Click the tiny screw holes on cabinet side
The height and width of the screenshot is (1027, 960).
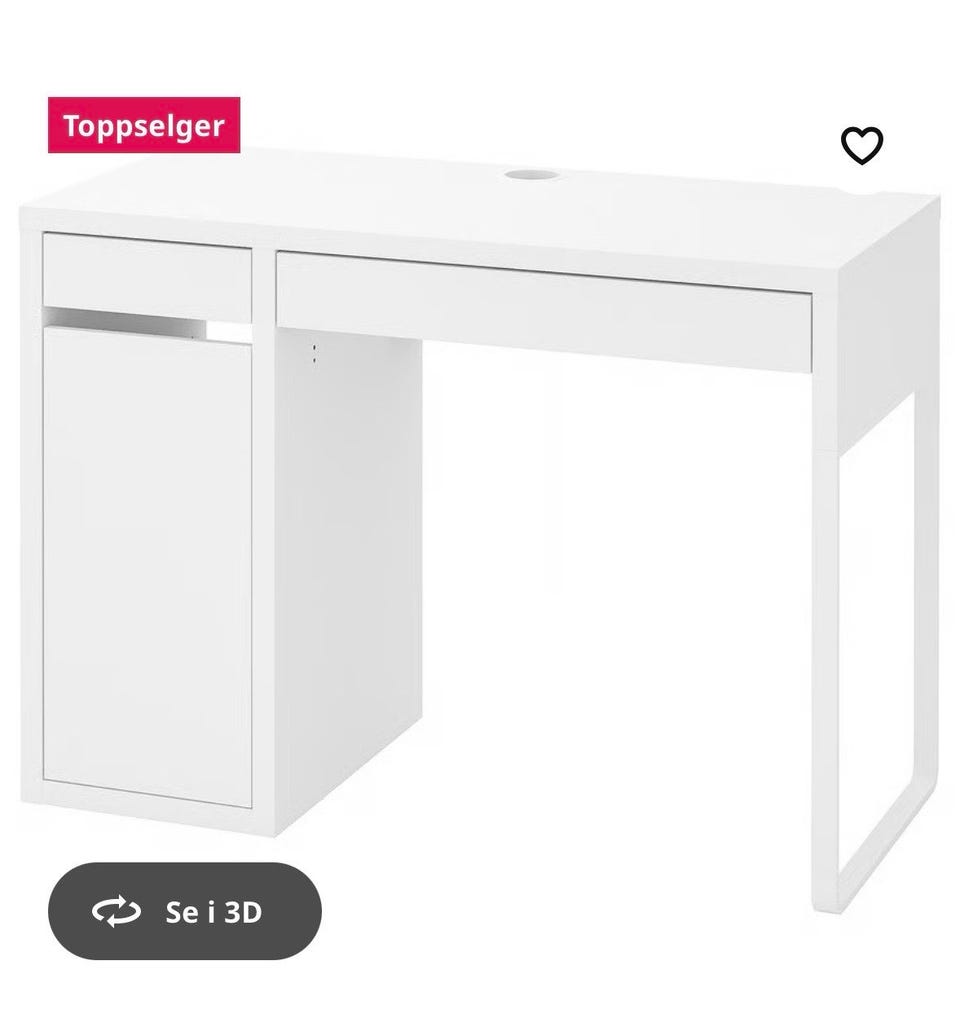(314, 354)
